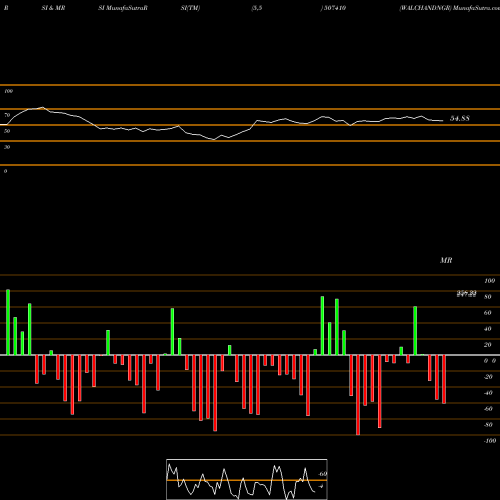This screenshot has height=500, width=500.
Task: Click the 0 label on the RSI axis
Action: point(5,171)
